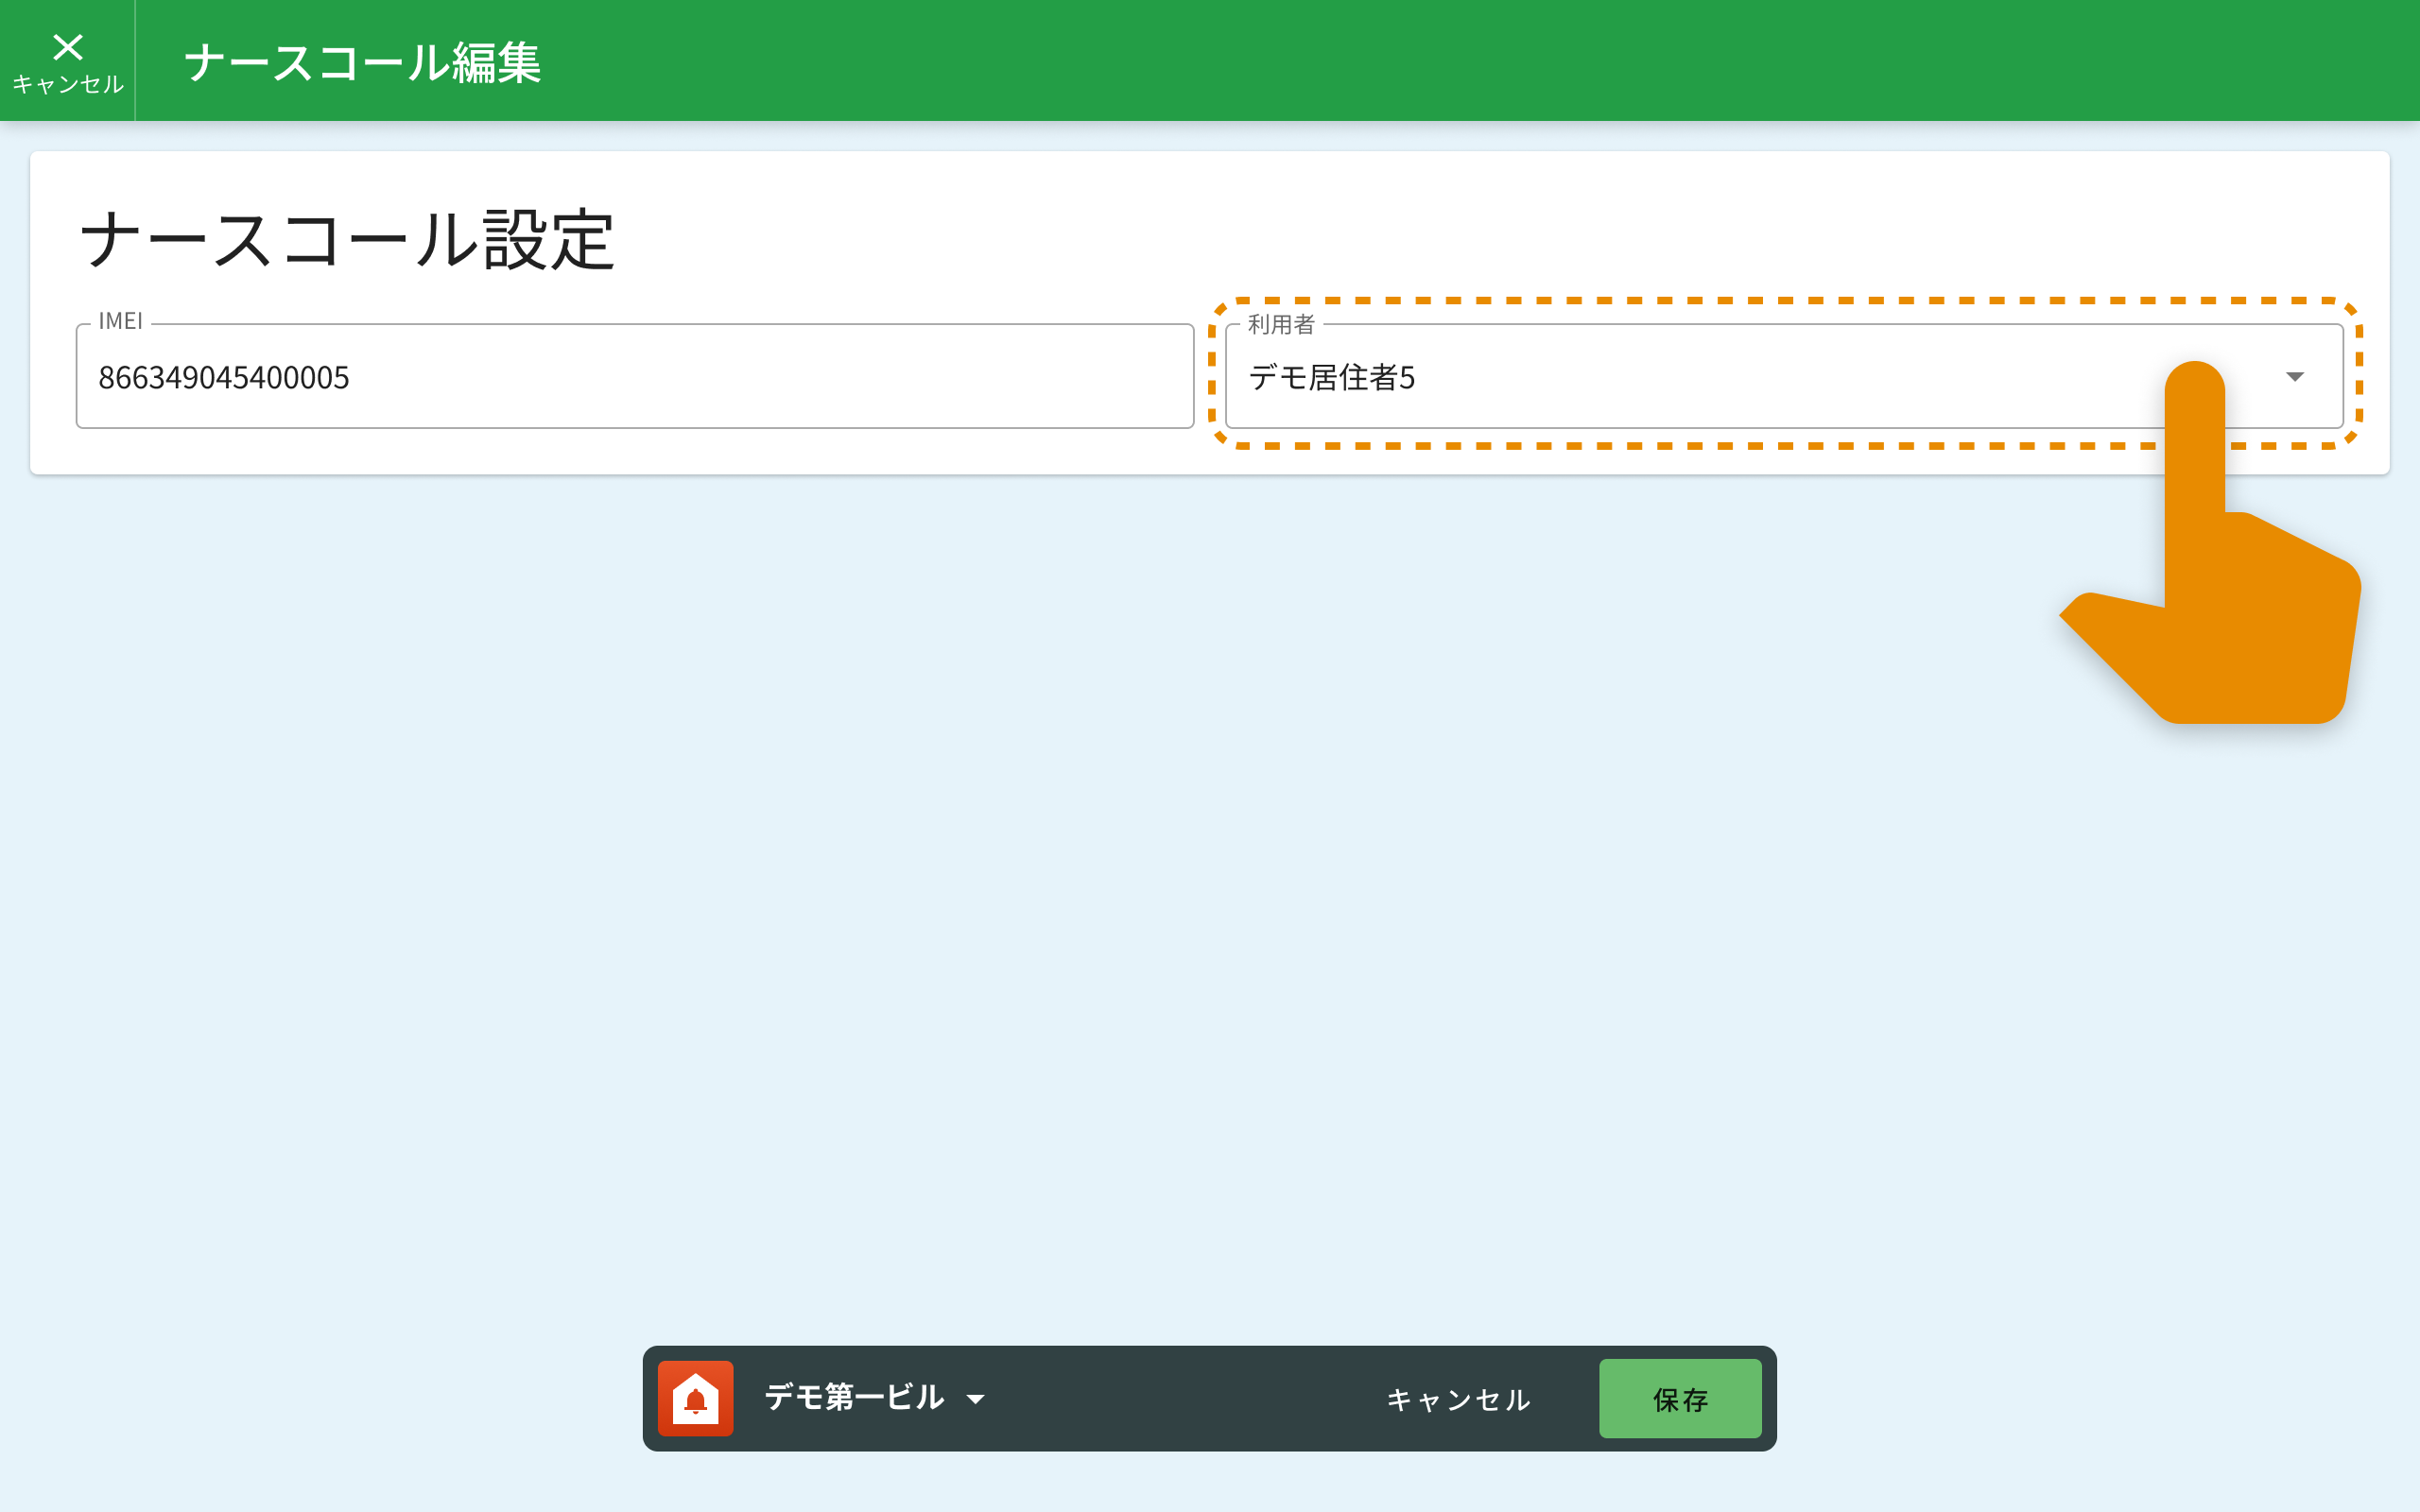Click the red home bell icon

pyautogui.click(x=695, y=1398)
